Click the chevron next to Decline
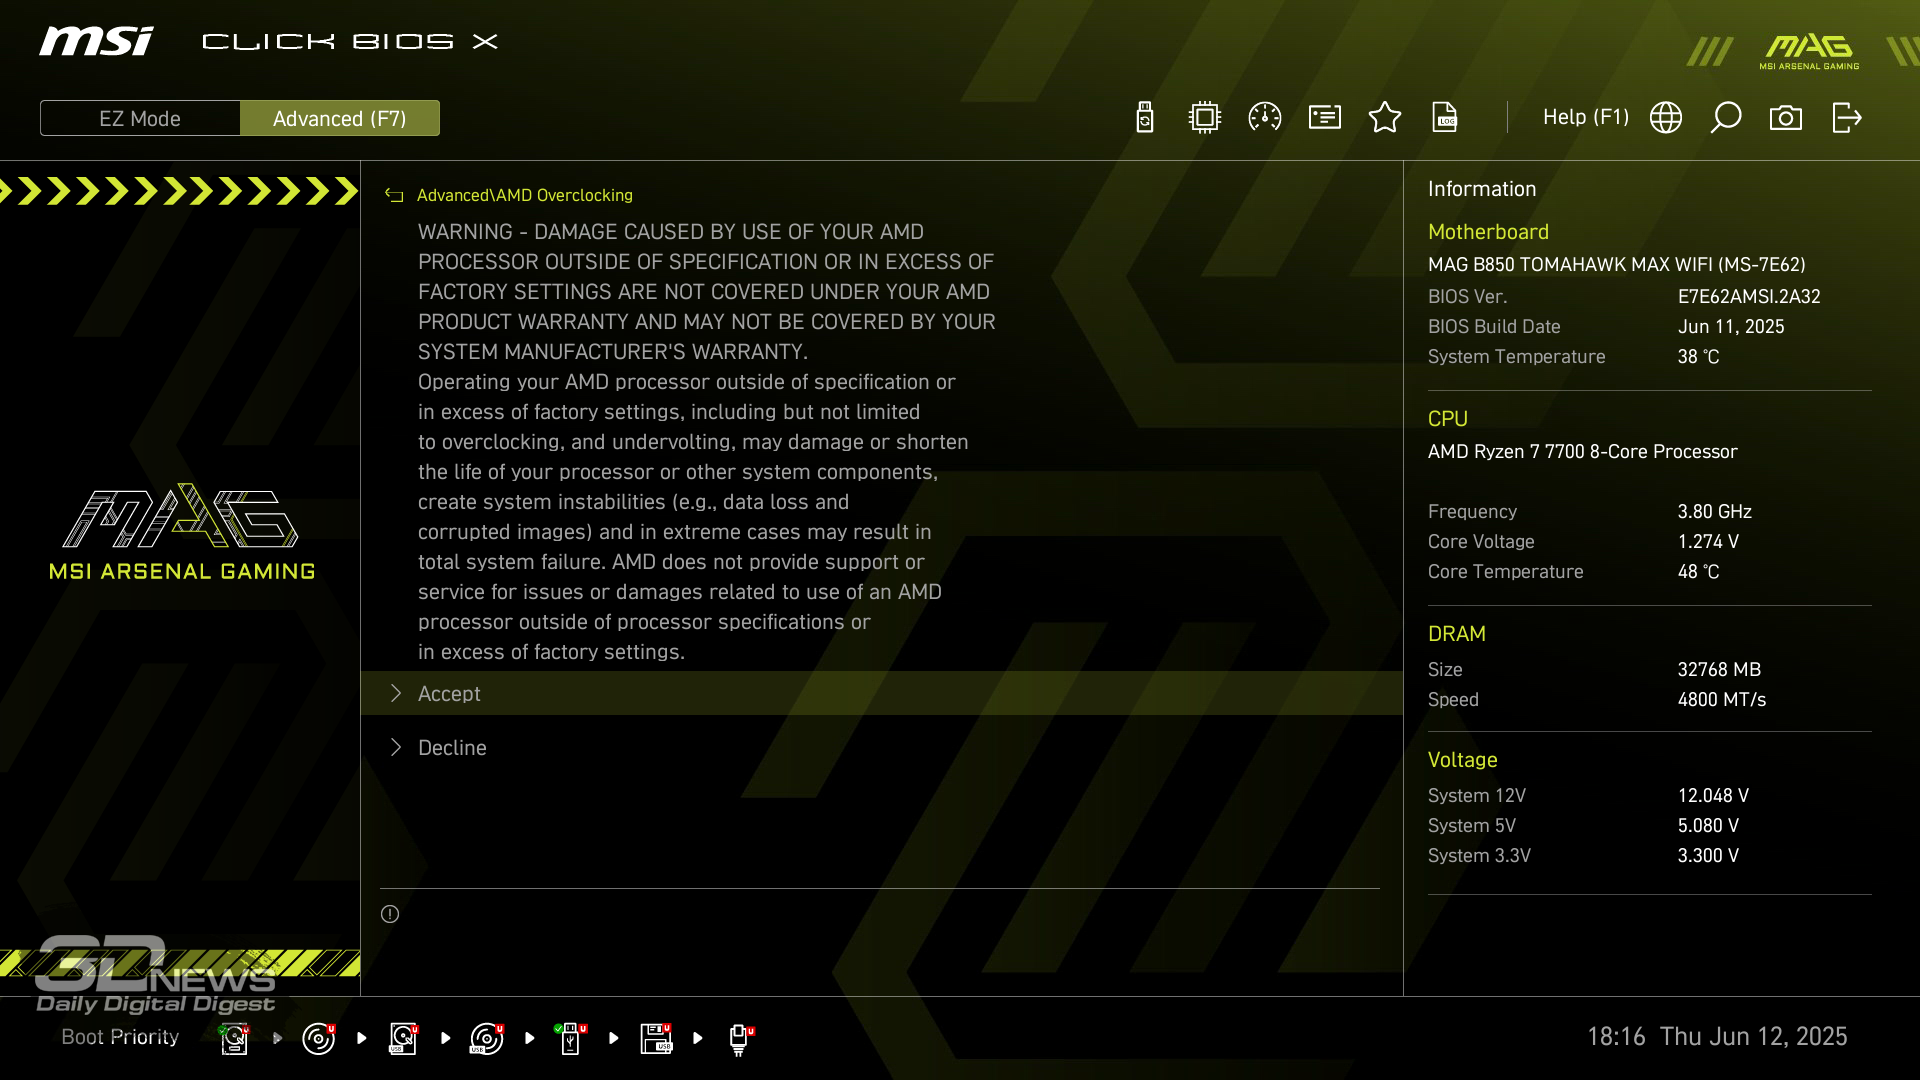The image size is (1920, 1080). coord(396,747)
